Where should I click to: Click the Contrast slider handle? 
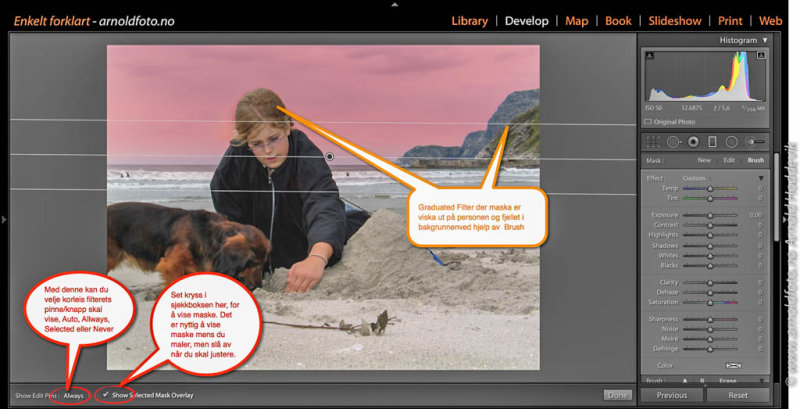point(710,225)
